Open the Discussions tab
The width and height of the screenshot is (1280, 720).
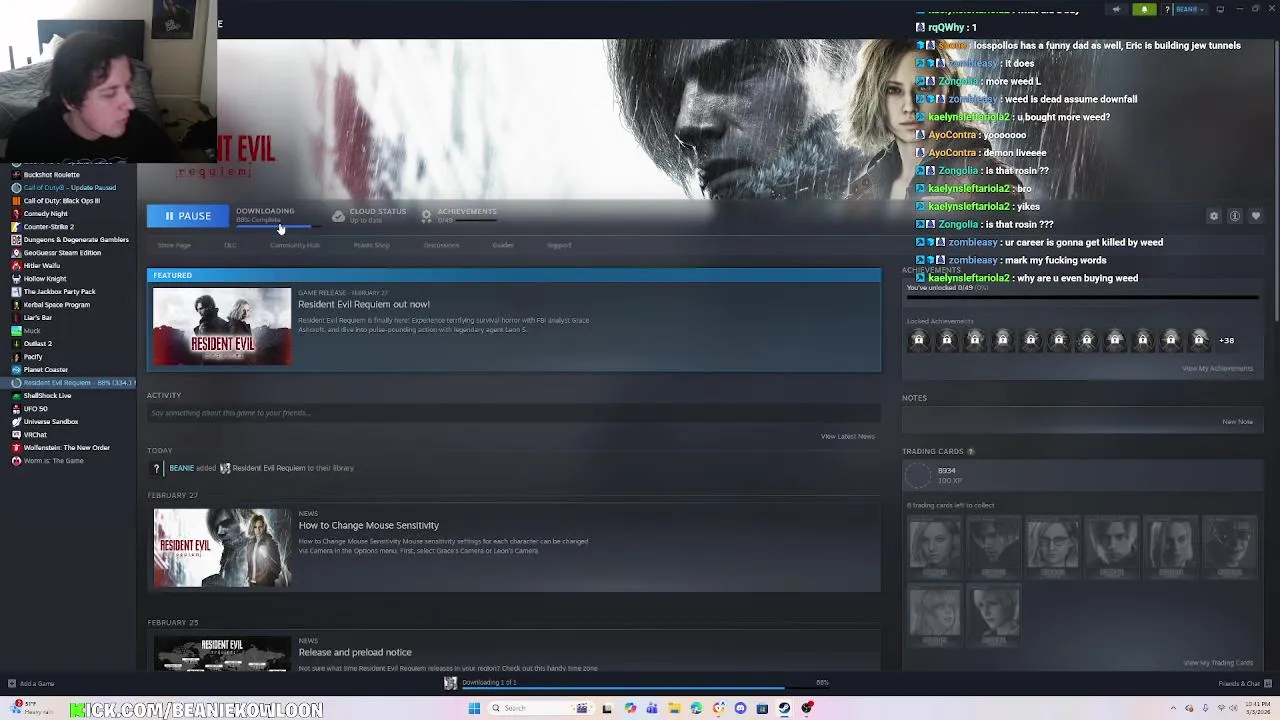[441, 245]
